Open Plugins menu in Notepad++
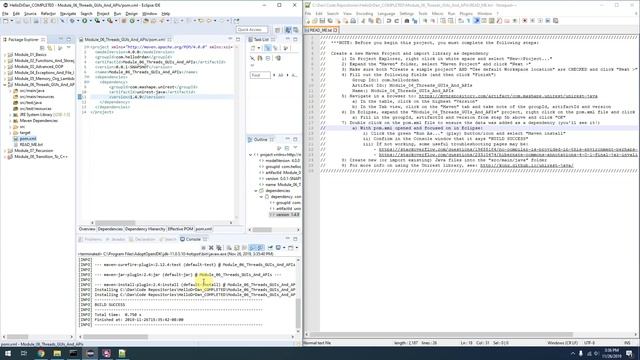Viewport: 640px width, 360px height. point(466,13)
